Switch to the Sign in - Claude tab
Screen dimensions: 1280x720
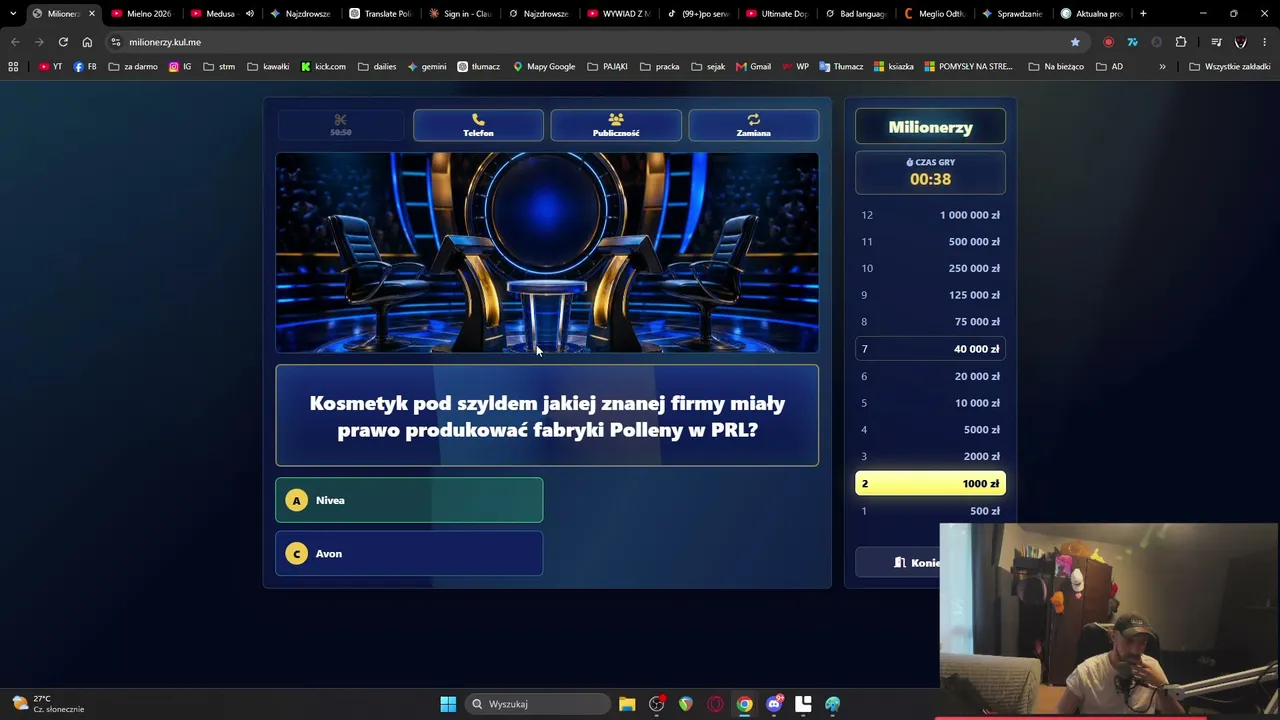pos(459,14)
